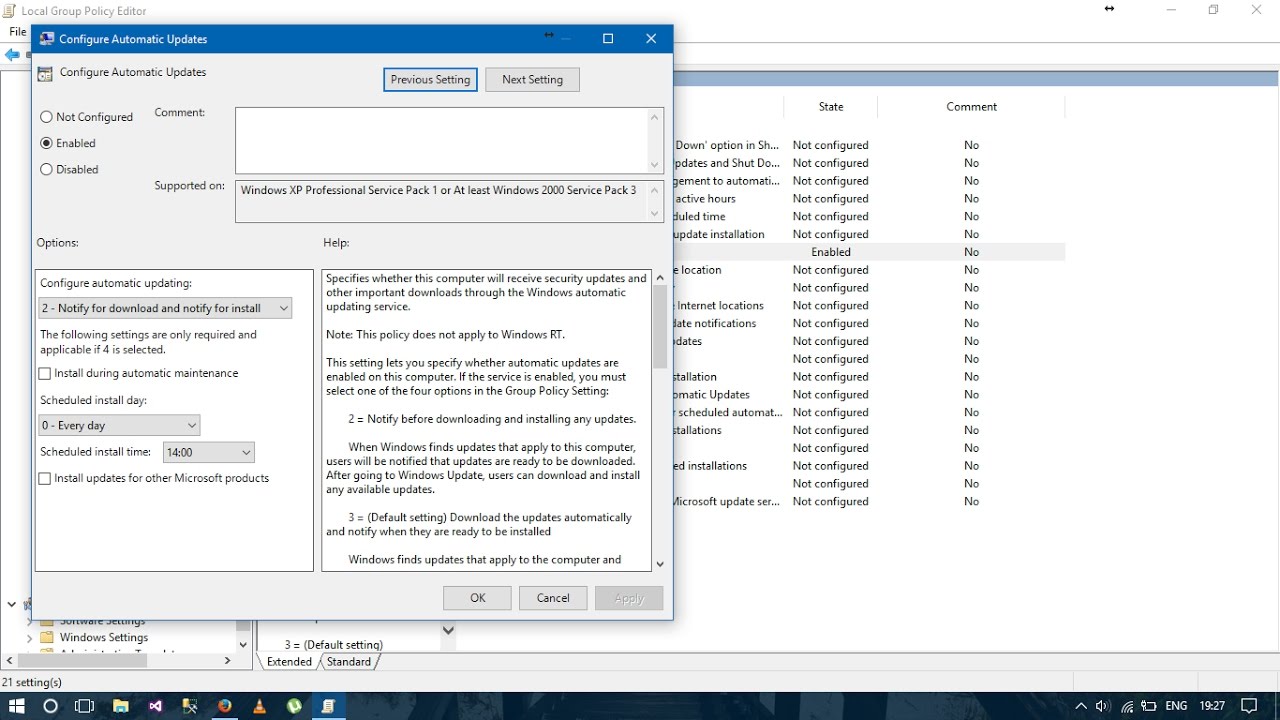
Task: Click the Comment column header
Action: [971, 107]
